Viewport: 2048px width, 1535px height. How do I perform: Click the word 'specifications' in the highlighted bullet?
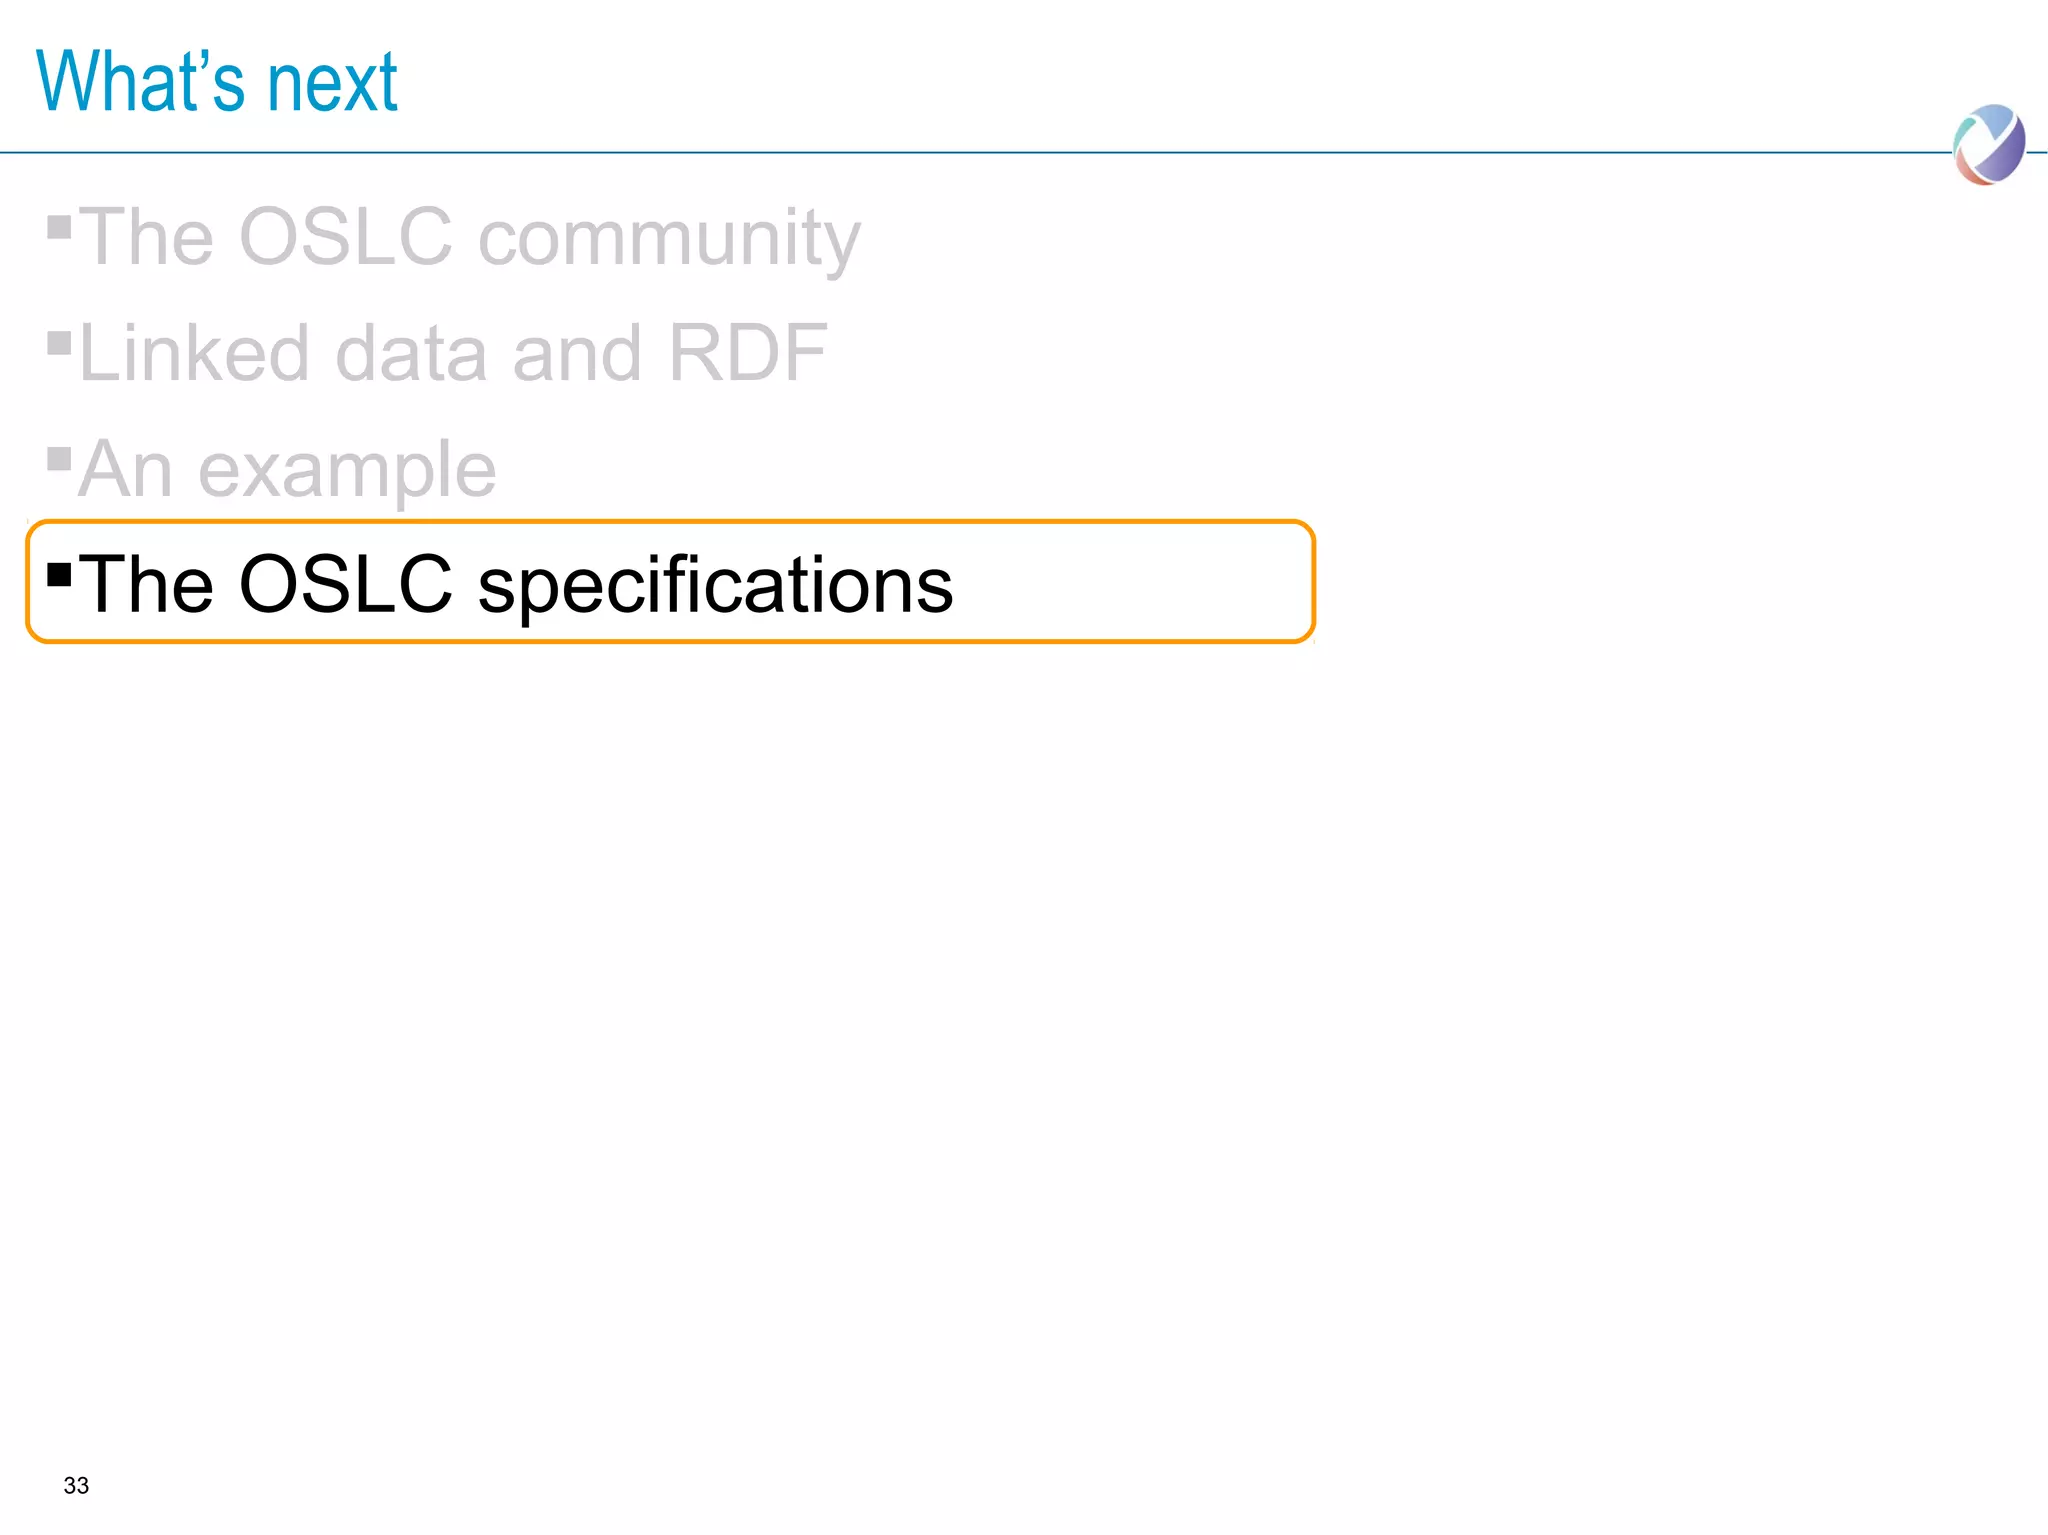click(x=715, y=587)
